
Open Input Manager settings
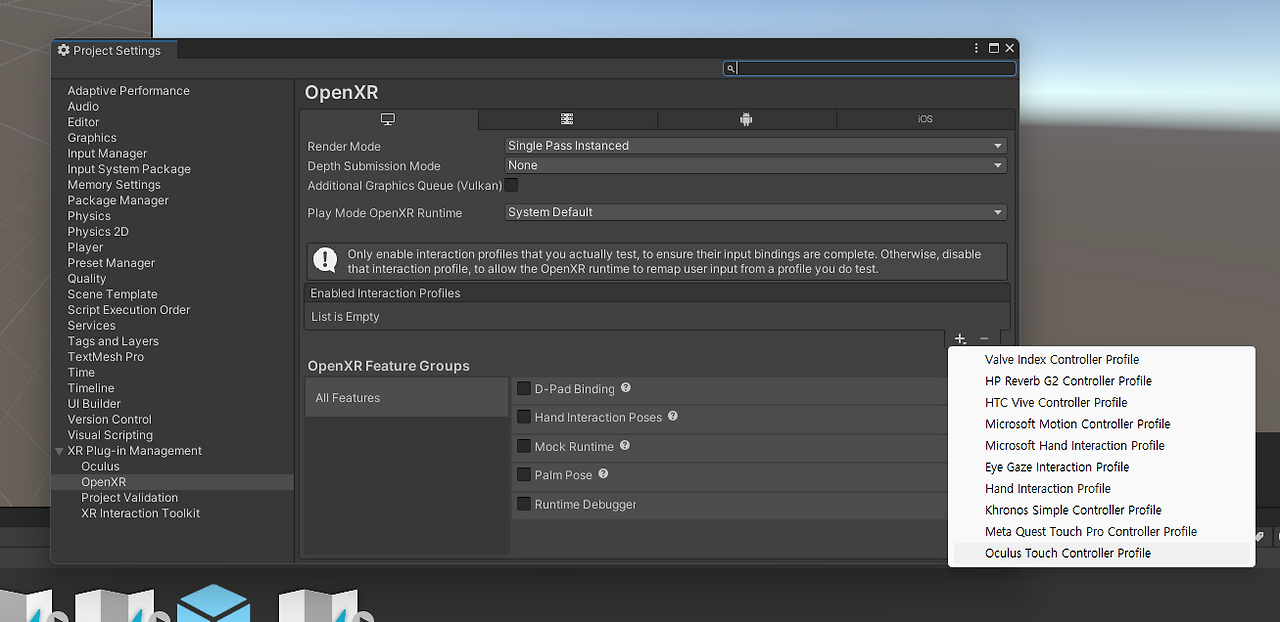107,154
